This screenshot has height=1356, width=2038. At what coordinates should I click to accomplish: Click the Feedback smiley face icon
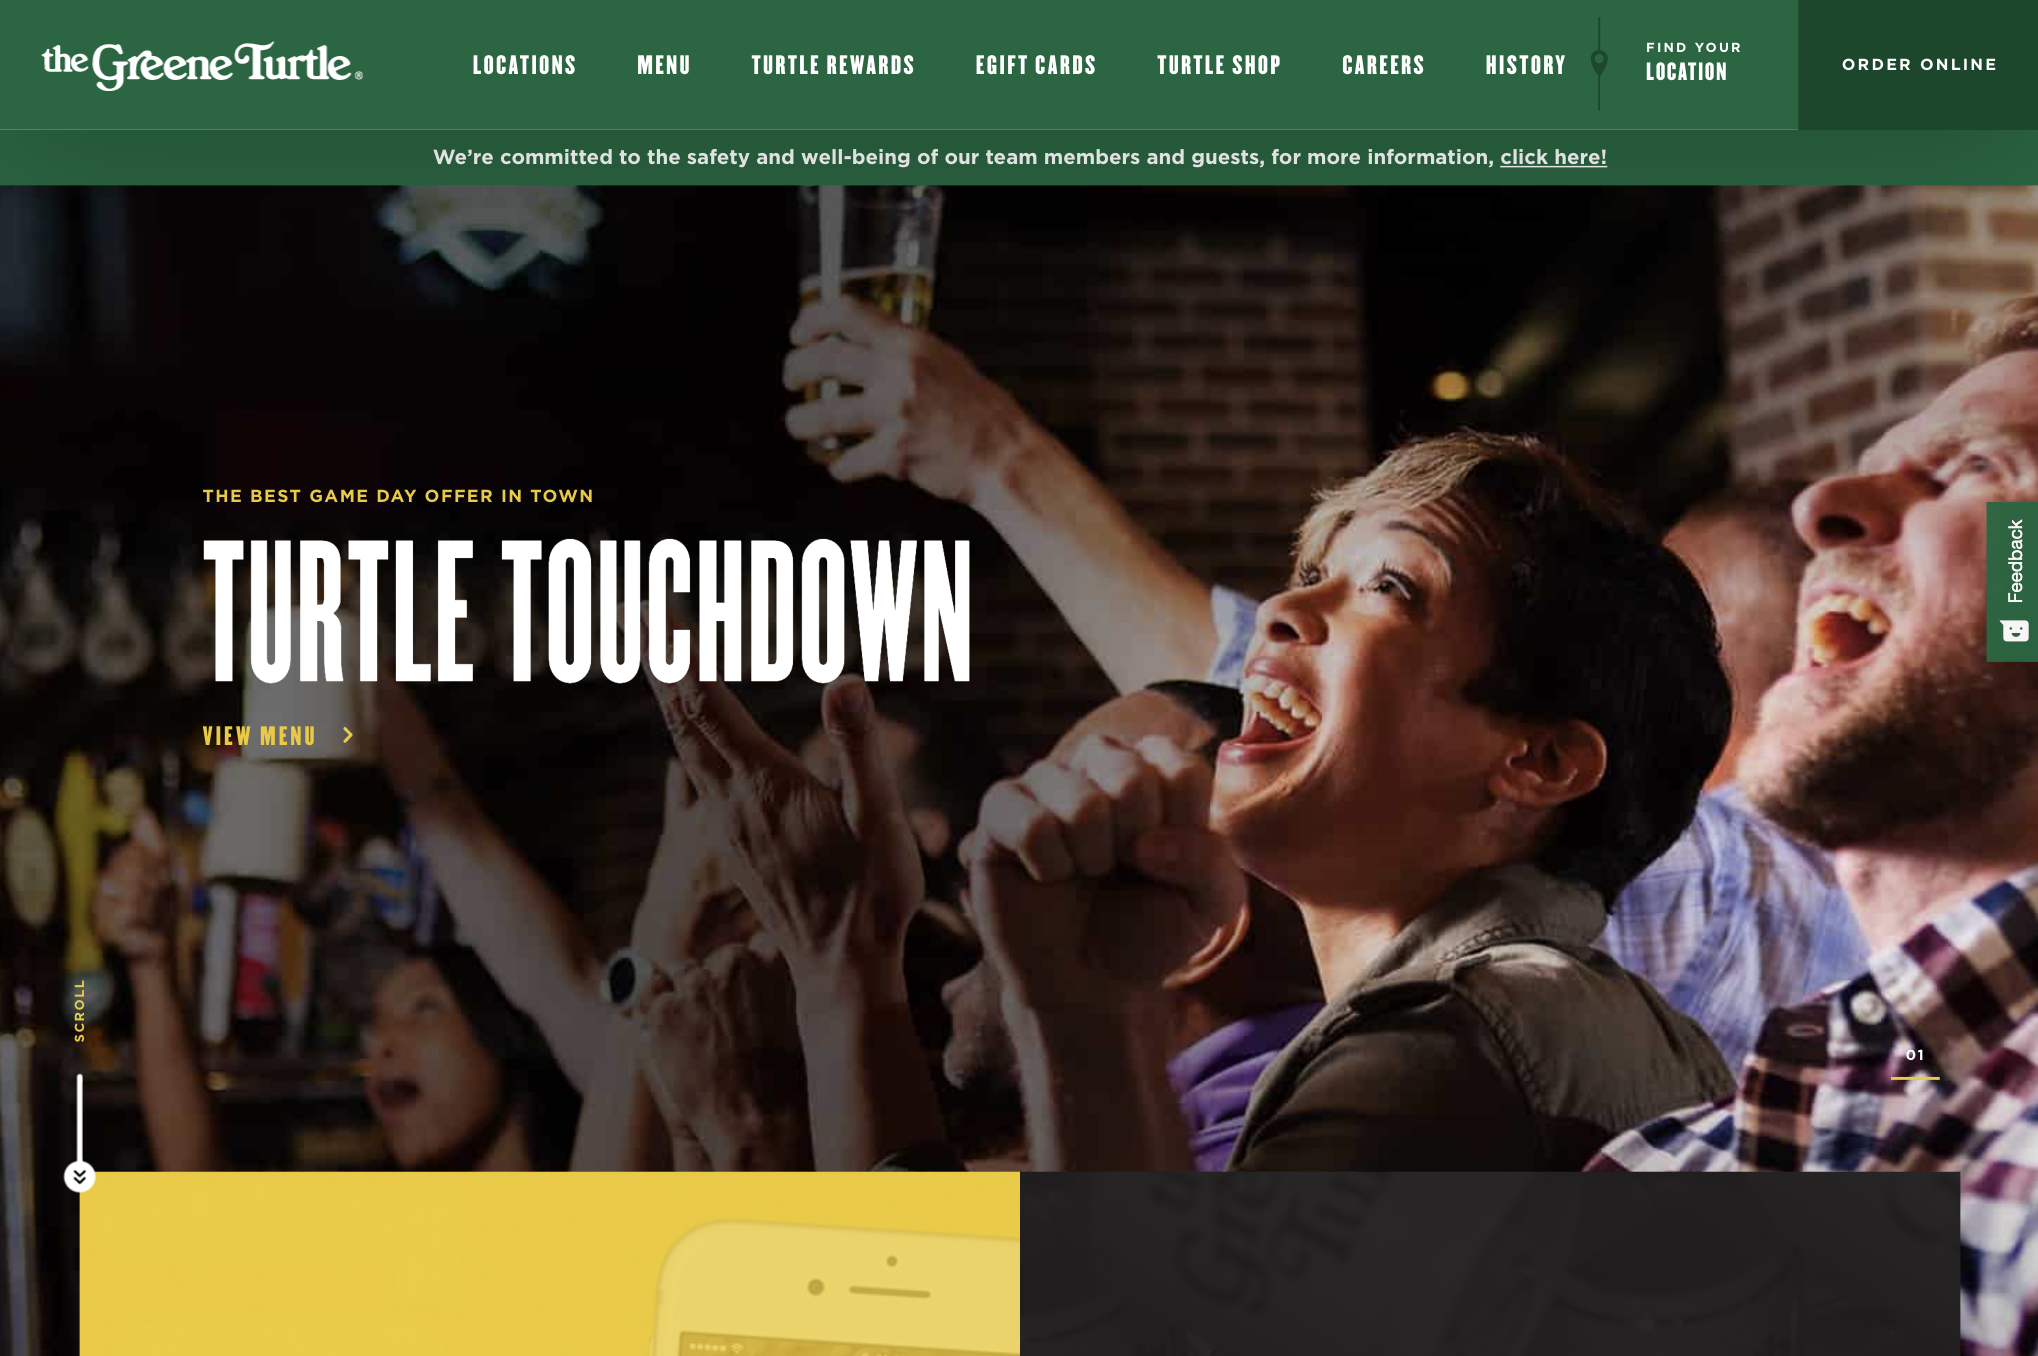(x=2014, y=630)
